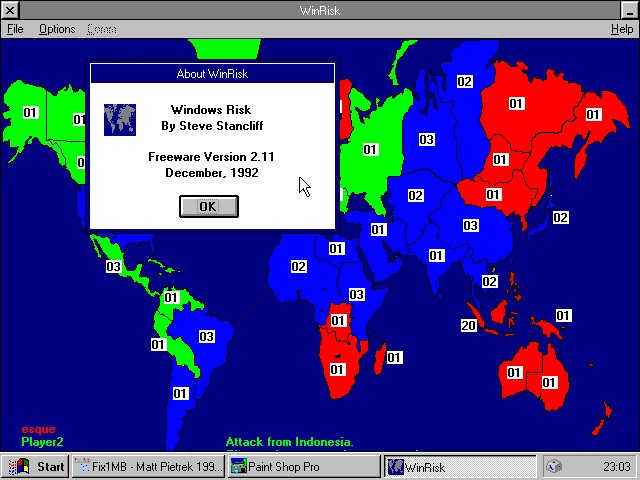Click the Windows Start button

coord(37,466)
